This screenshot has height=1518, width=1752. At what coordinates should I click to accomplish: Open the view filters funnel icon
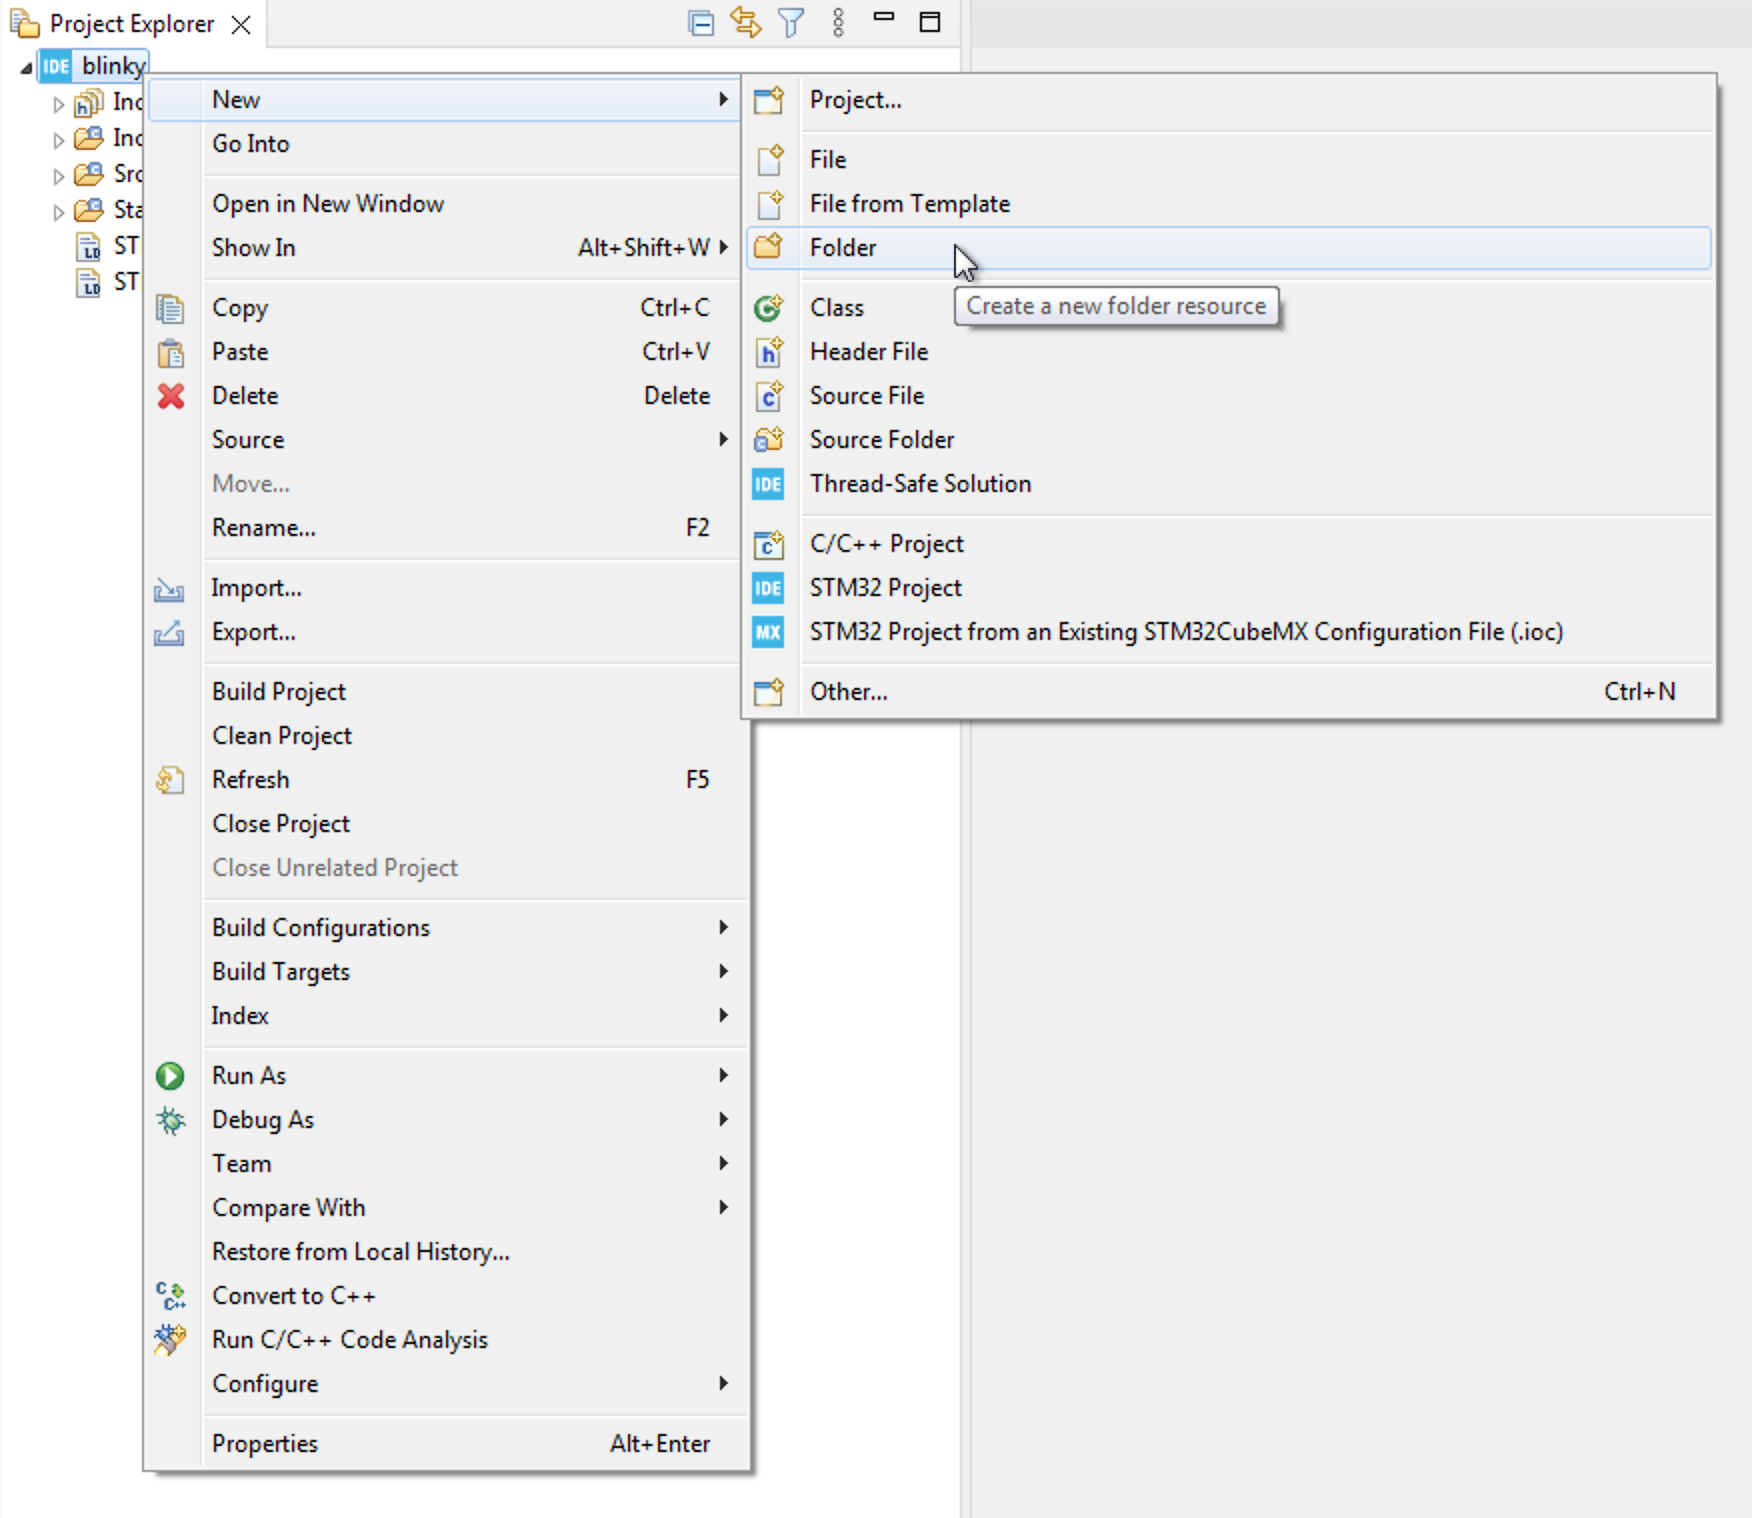790,22
